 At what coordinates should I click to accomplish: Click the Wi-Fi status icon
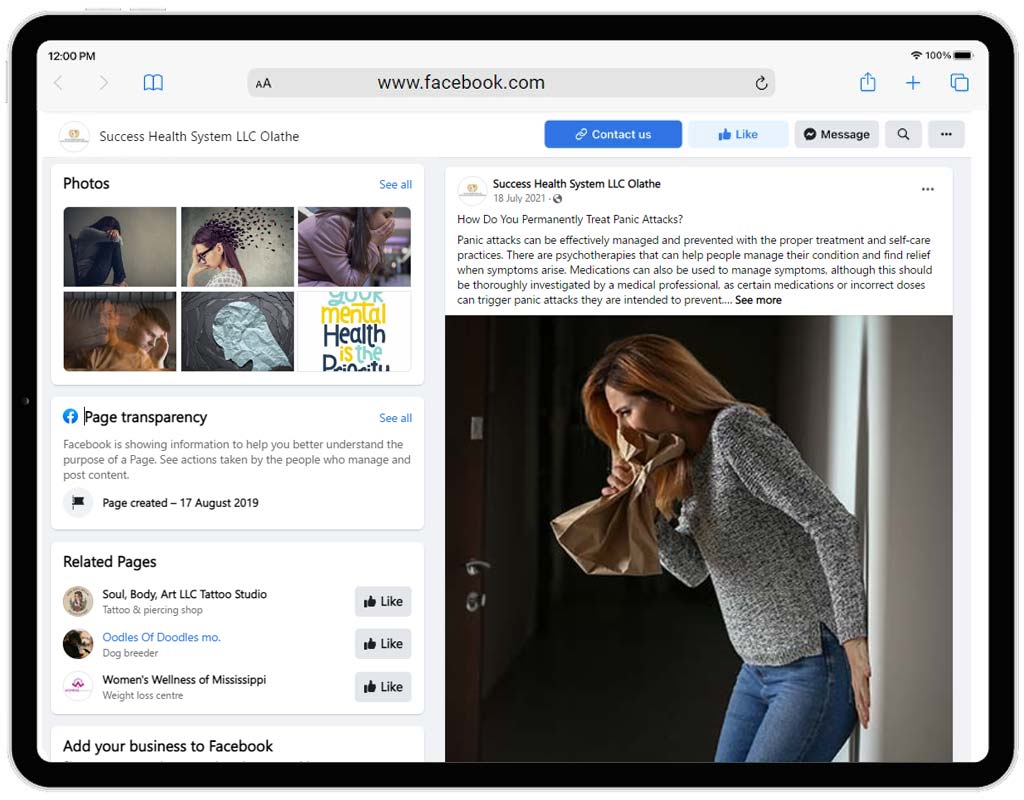pos(916,56)
